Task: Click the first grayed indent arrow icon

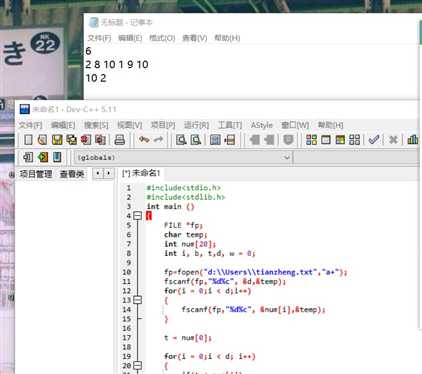Action: tap(255, 140)
